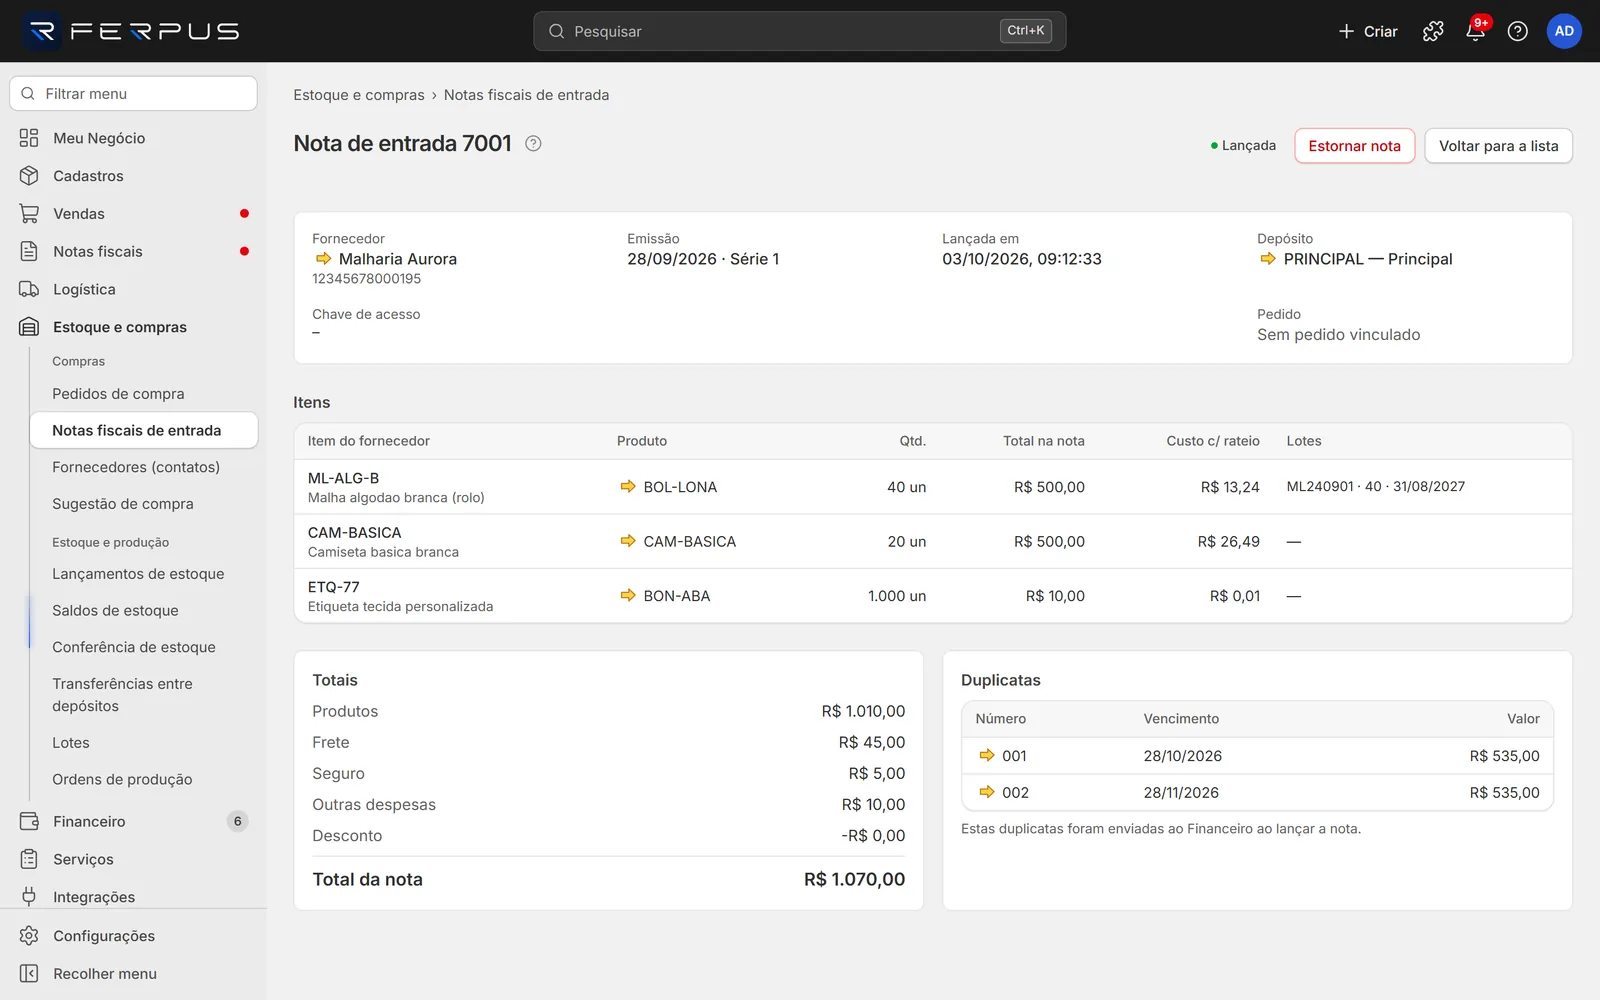Expand the Cadastros menu section

pyautogui.click(x=134, y=176)
